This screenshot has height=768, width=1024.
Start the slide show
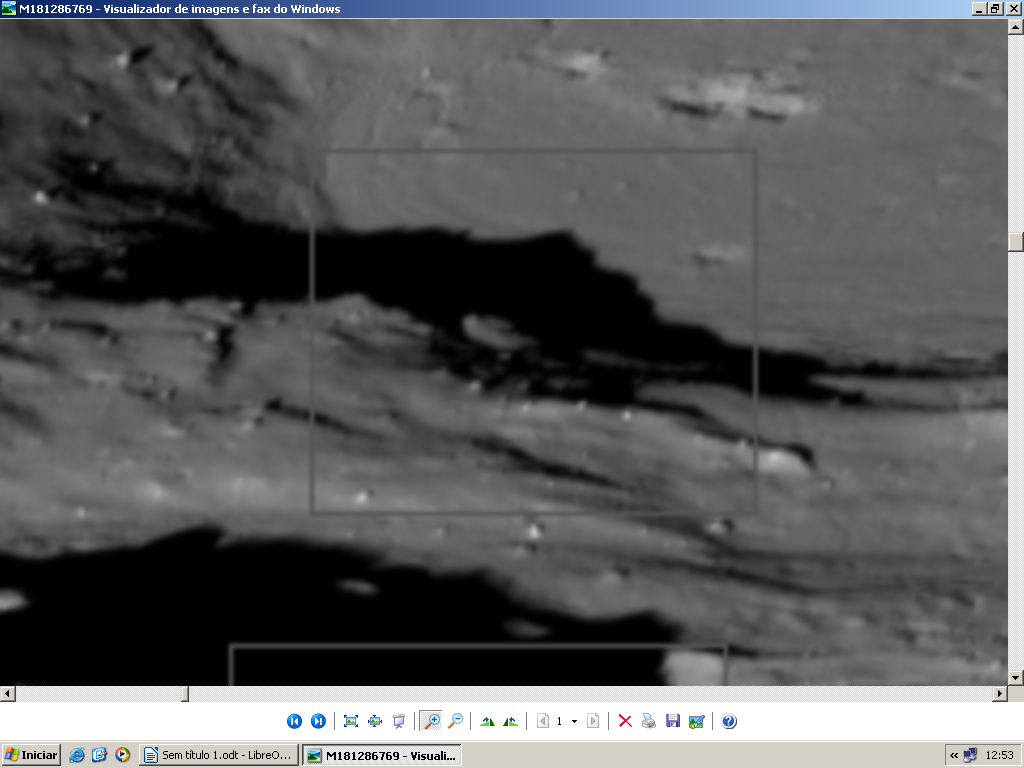click(399, 721)
